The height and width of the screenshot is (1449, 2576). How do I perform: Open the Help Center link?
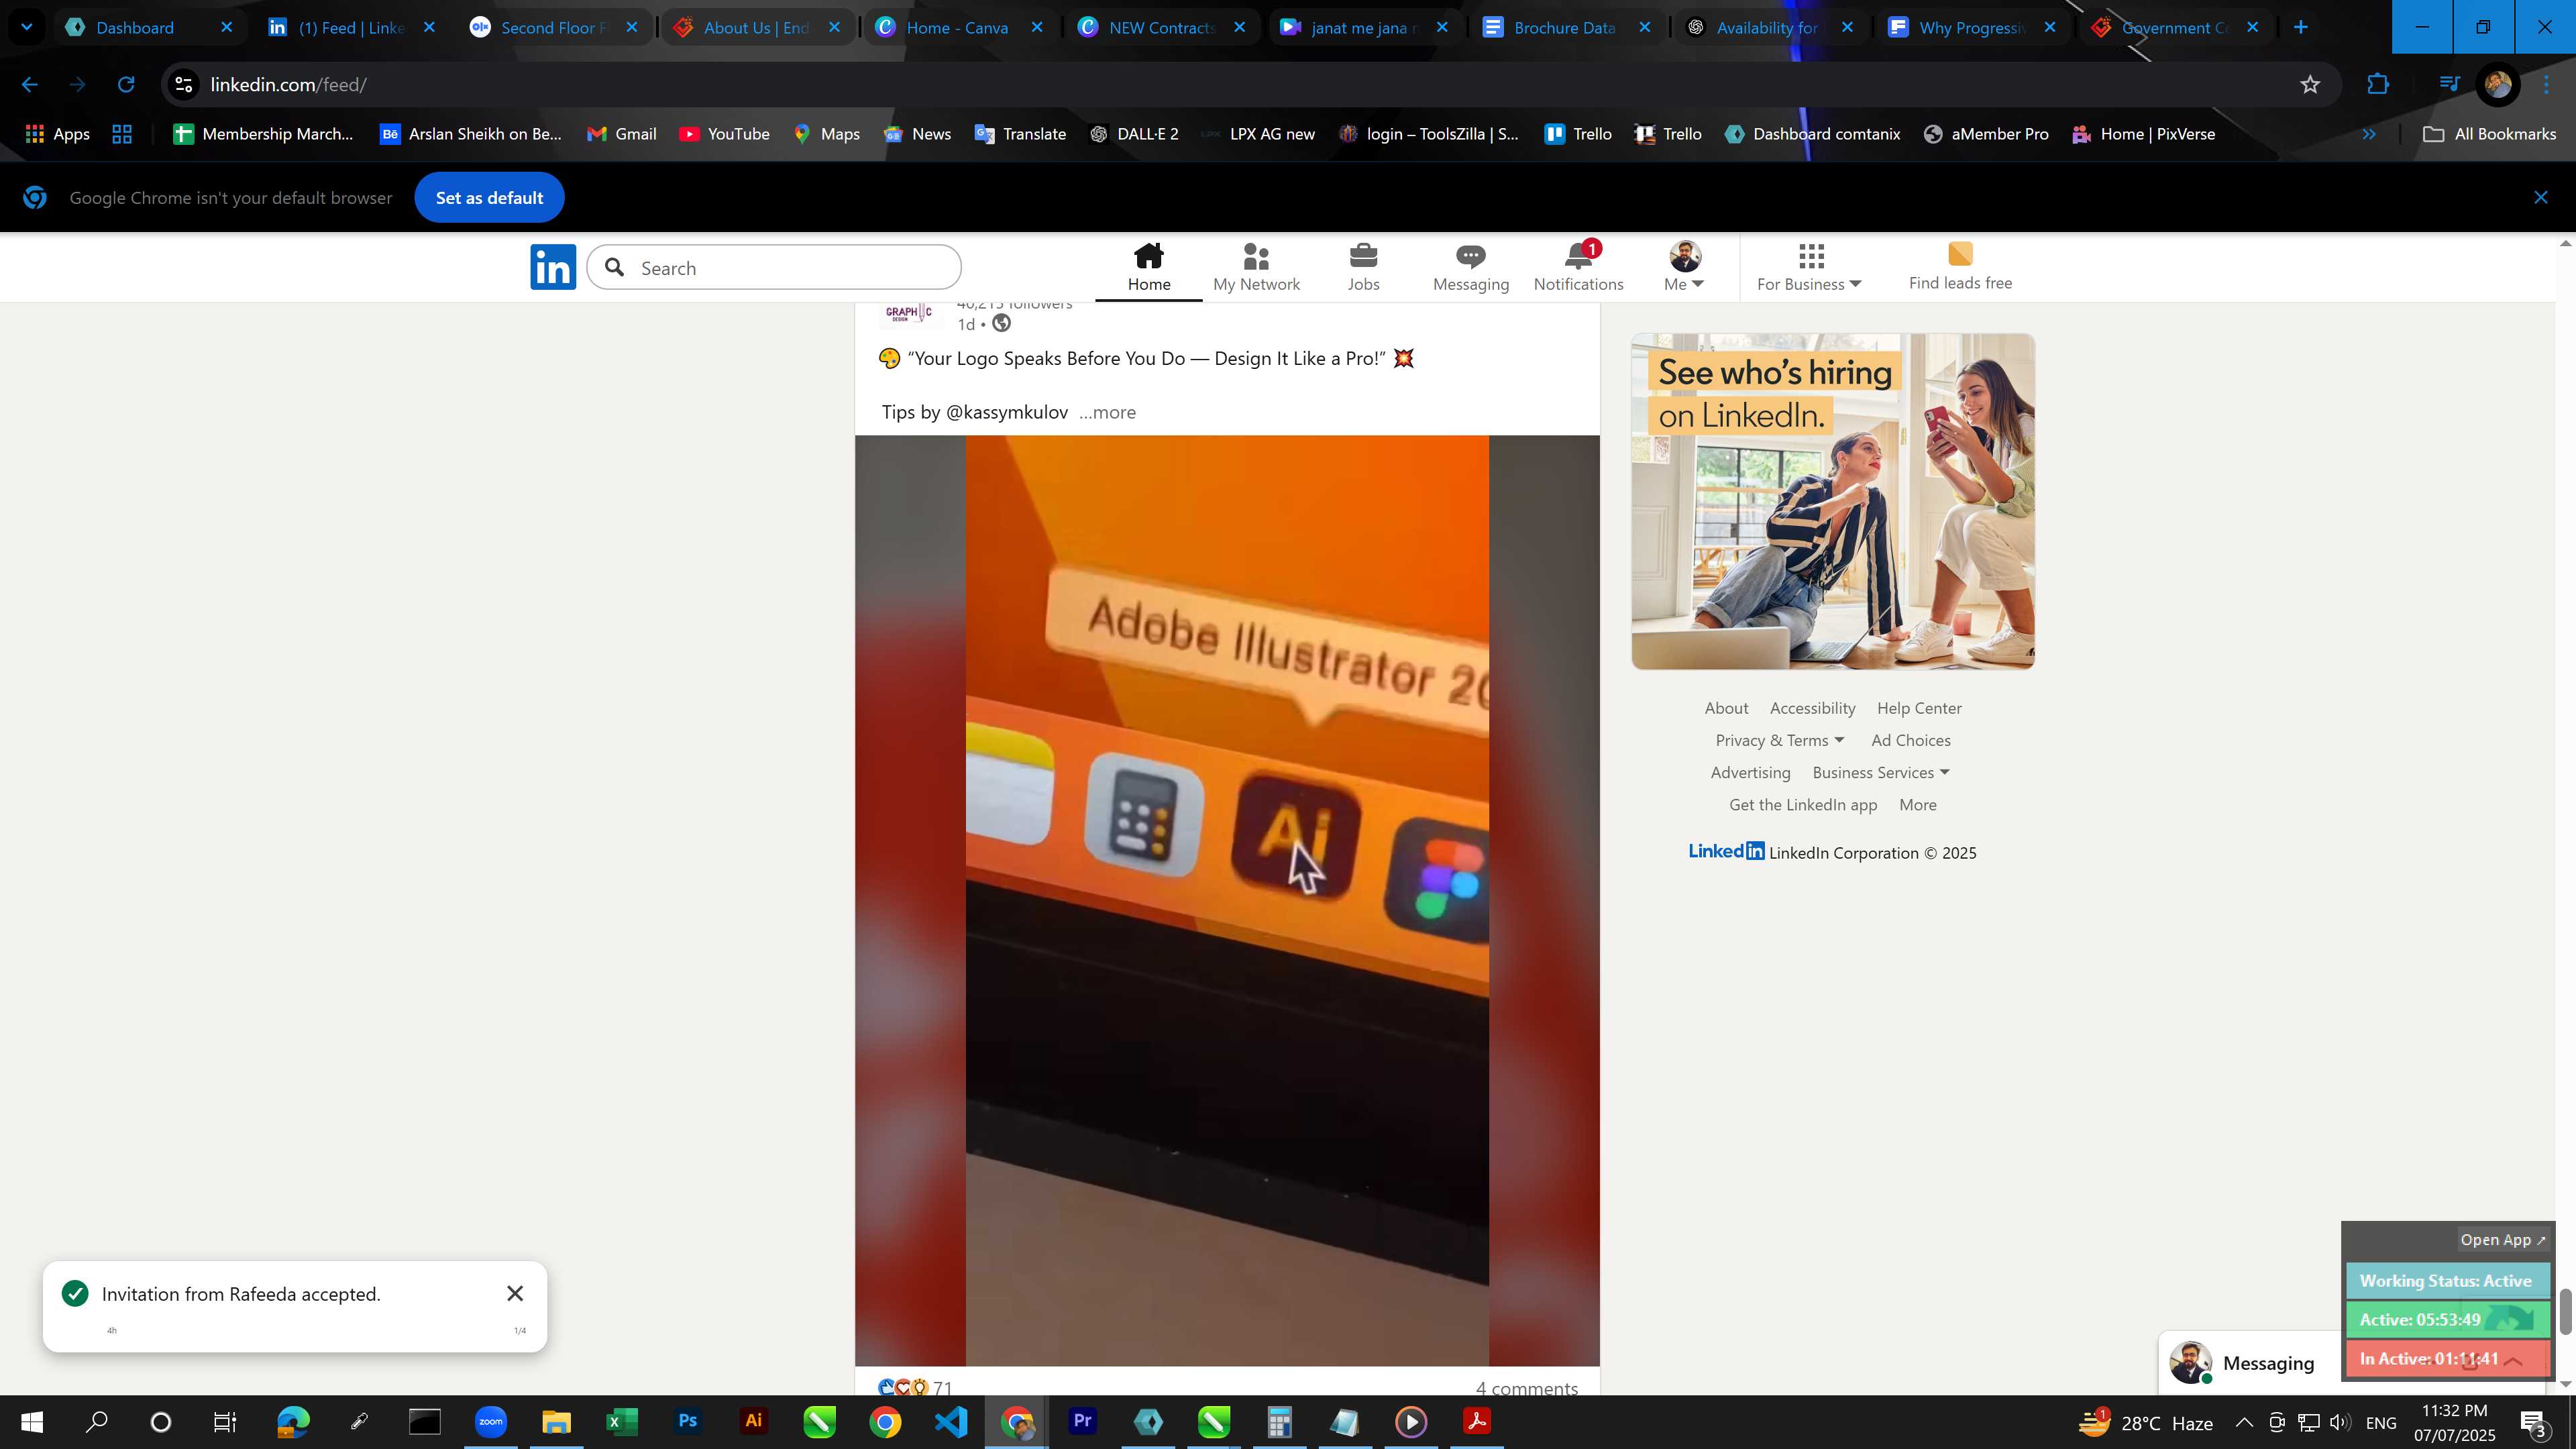pos(1919,708)
